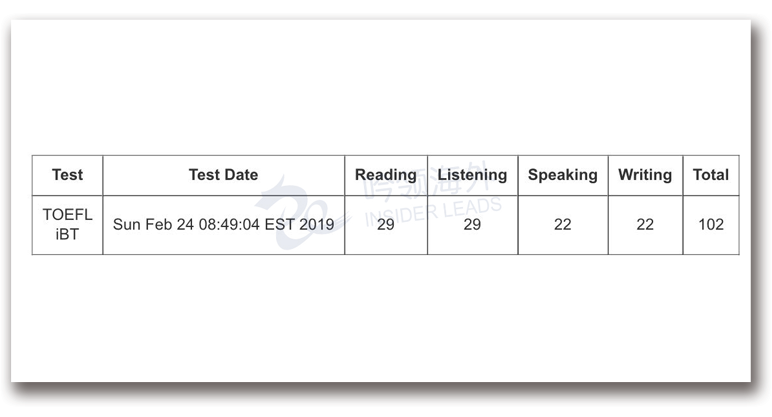Image resolution: width=772 pixels, height=417 pixels.
Task: Click the total score 102
Action: [711, 225]
